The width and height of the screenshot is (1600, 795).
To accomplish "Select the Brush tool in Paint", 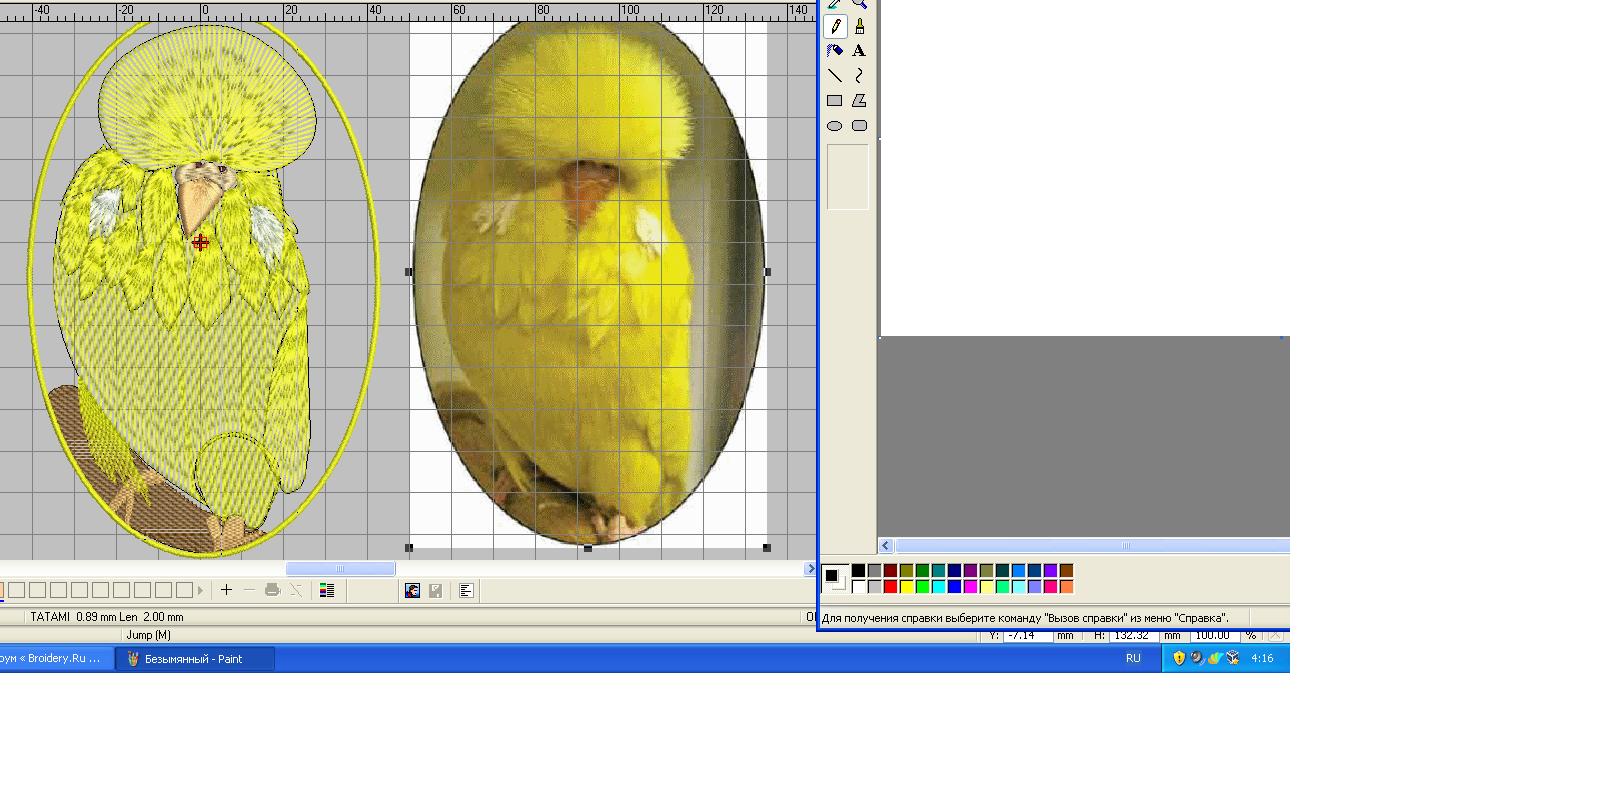I will click(x=859, y=27).
